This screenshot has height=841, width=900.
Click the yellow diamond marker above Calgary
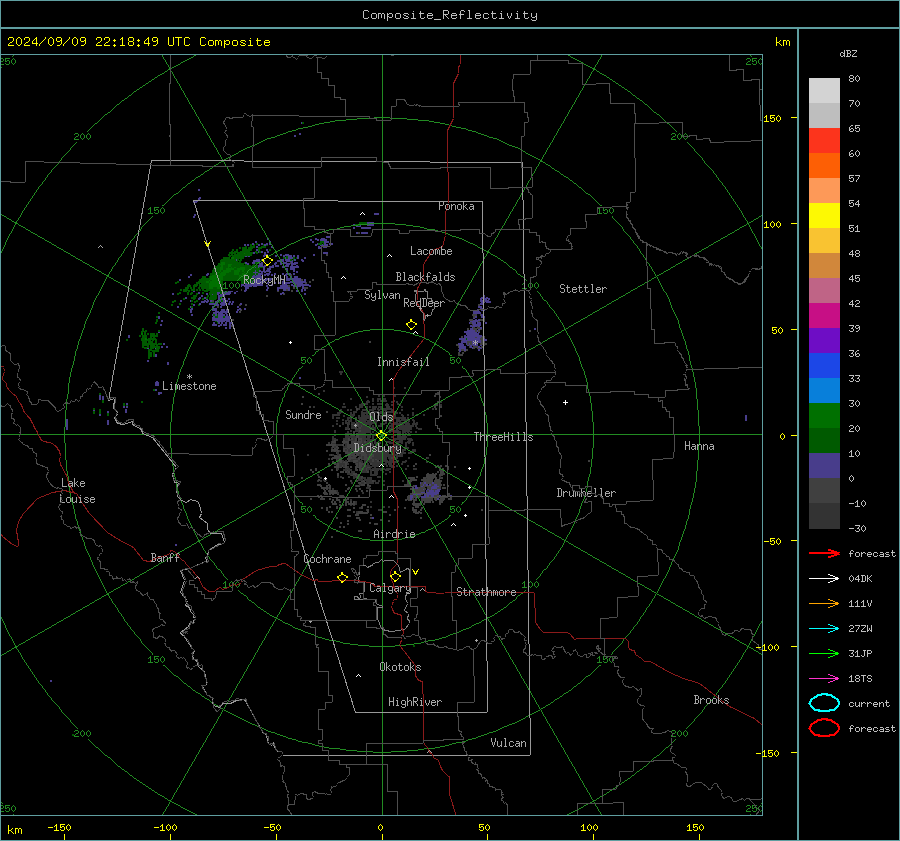[395, 576]
